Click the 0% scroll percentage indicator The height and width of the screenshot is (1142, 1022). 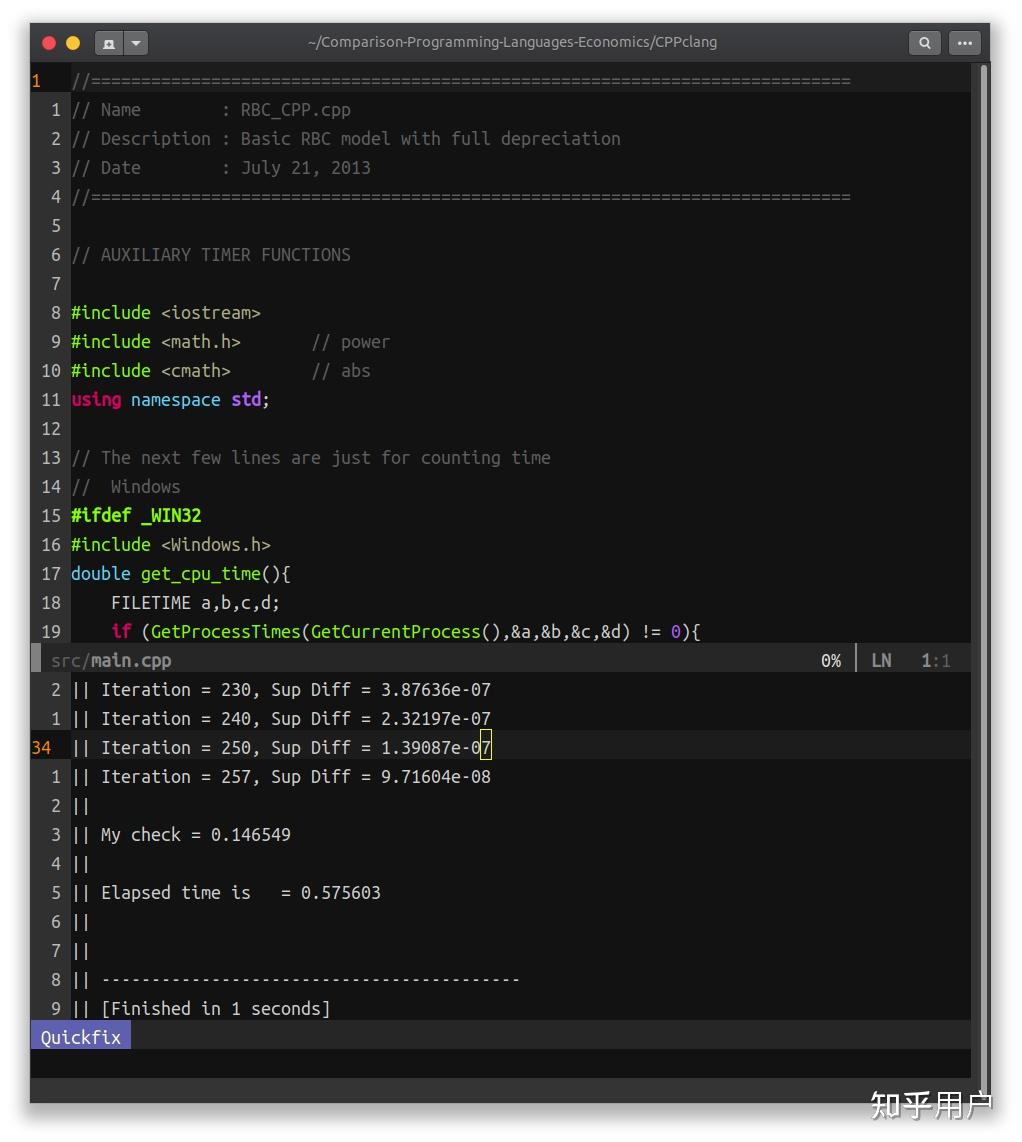tap(830, 660)
